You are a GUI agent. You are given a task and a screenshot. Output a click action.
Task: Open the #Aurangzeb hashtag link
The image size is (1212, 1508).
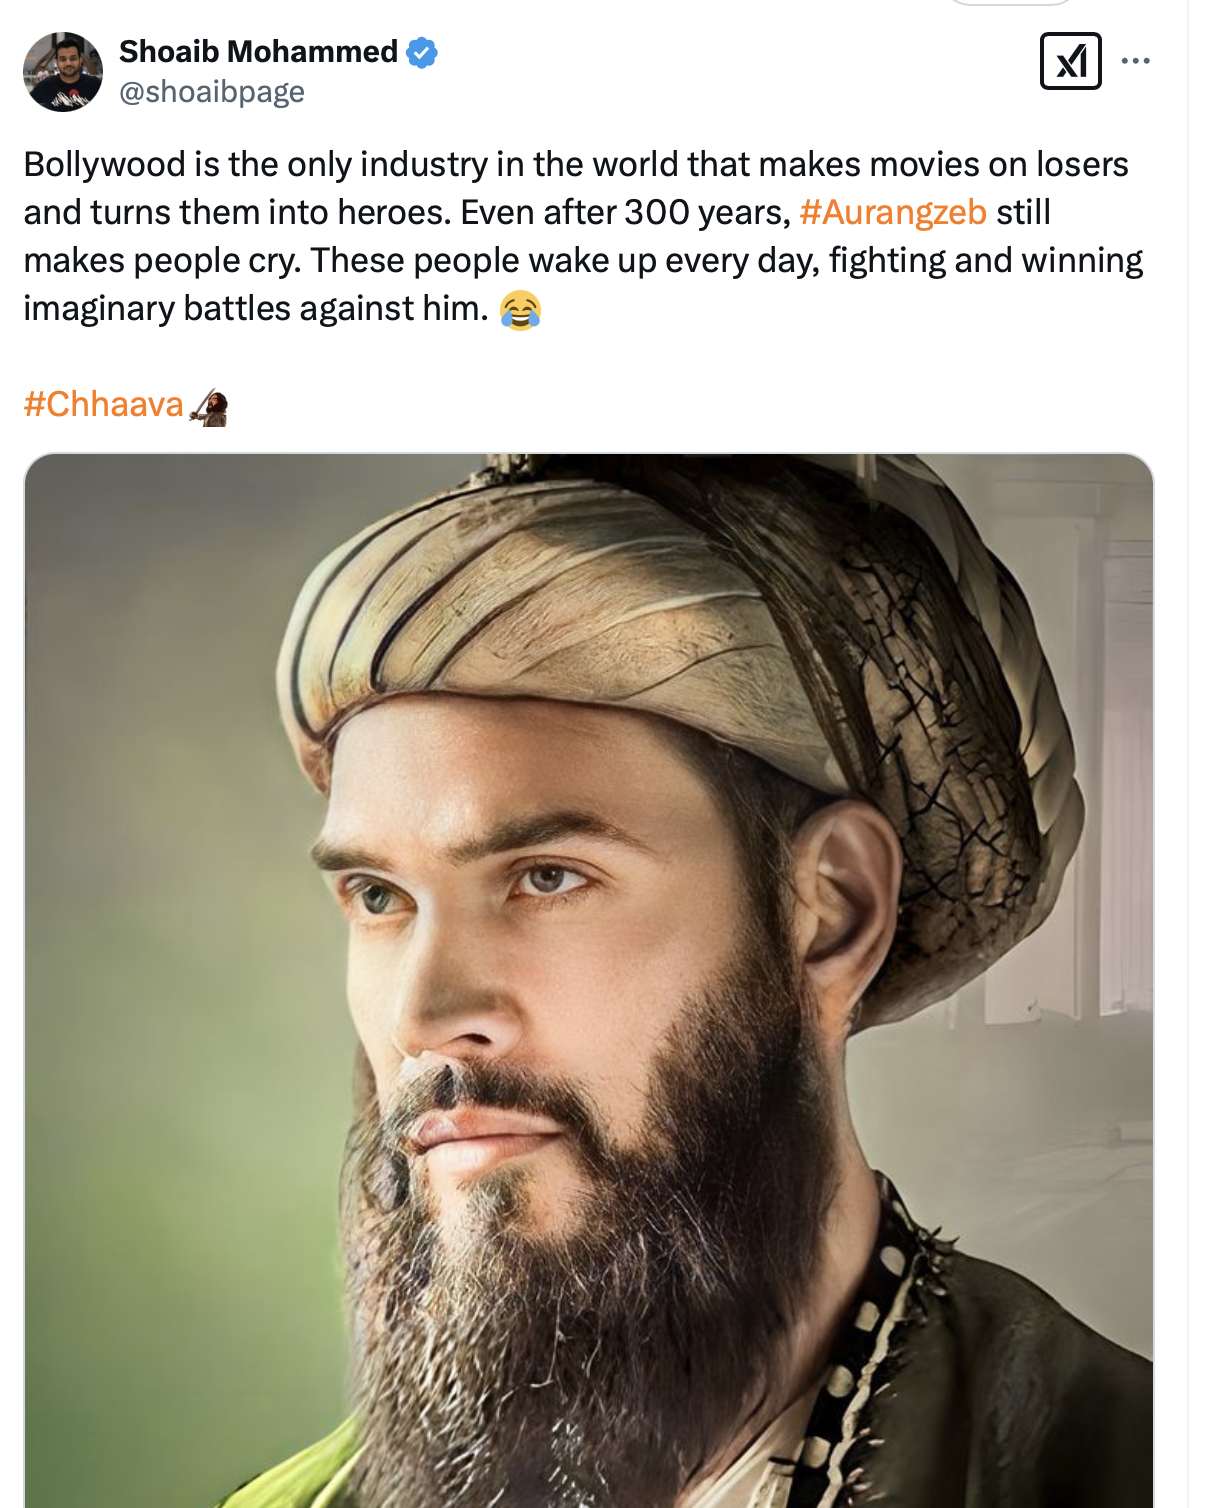892,212
